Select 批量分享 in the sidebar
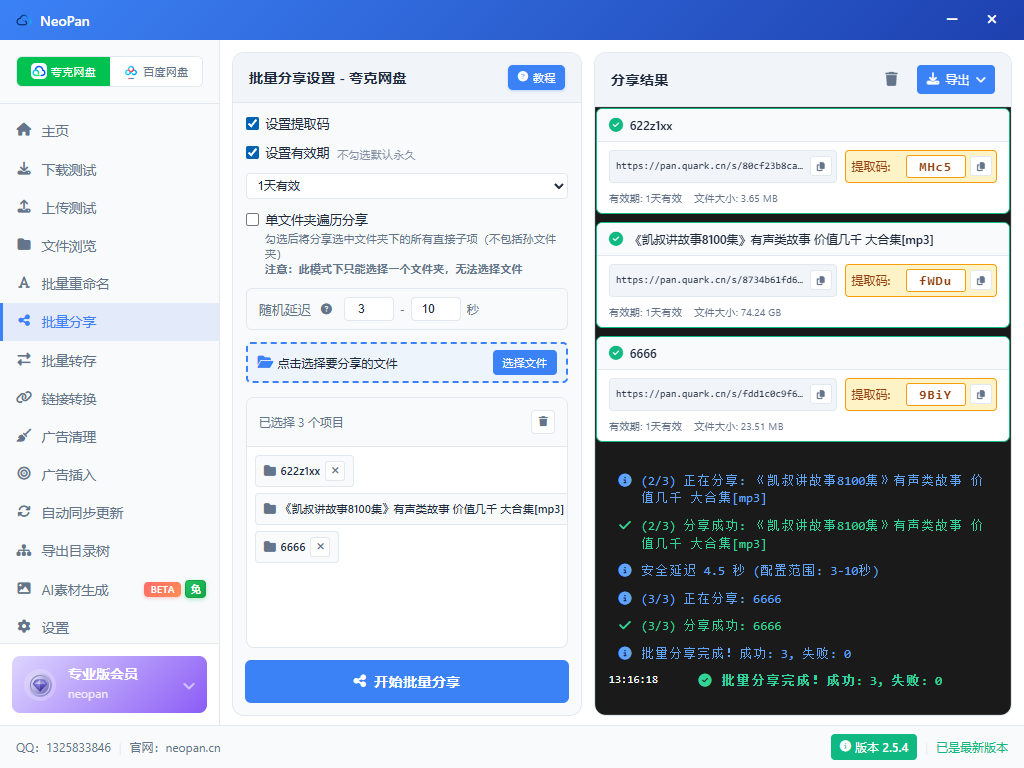The height and width of the screenshot is (768, 1024). click(x=110, y=322)
